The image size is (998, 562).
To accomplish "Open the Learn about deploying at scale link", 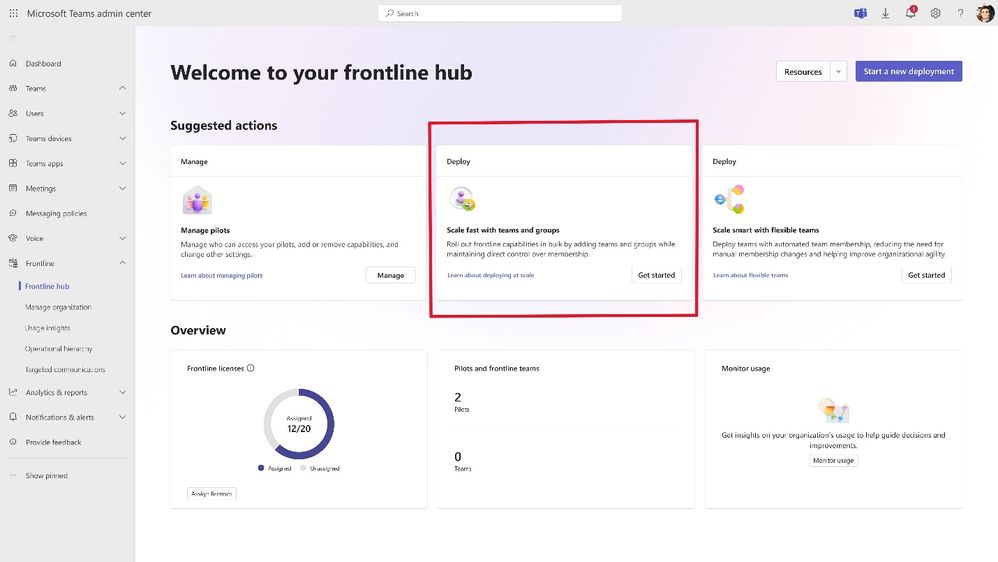I will tap(490, 275).
